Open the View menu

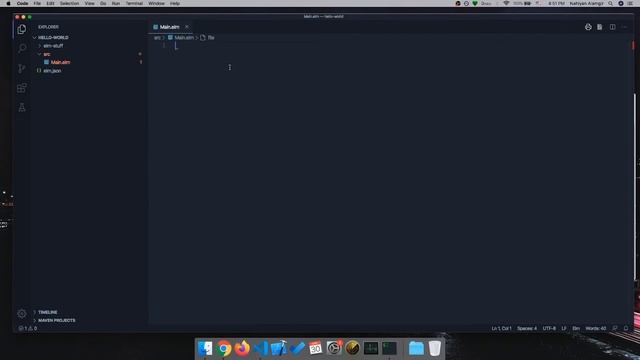(89, 3)
